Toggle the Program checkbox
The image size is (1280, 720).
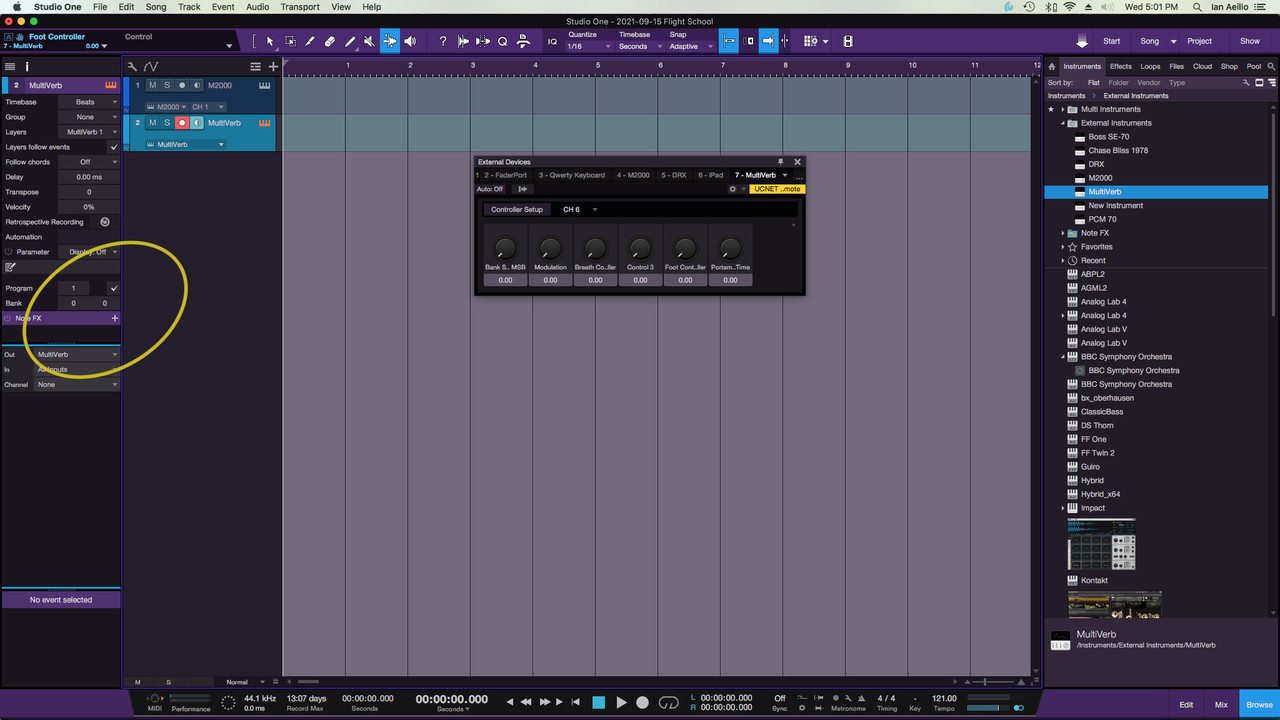(x=113, y=288)
